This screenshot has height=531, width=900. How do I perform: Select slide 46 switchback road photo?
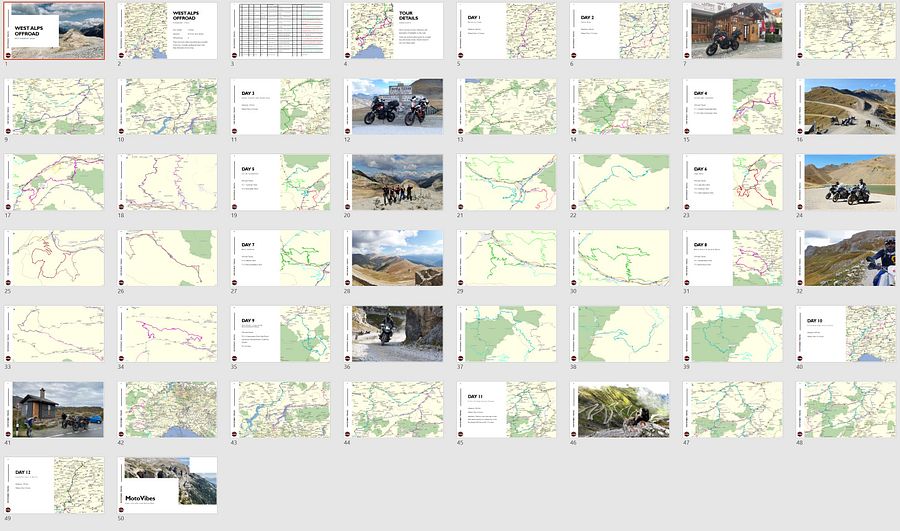tap(620, 410)
